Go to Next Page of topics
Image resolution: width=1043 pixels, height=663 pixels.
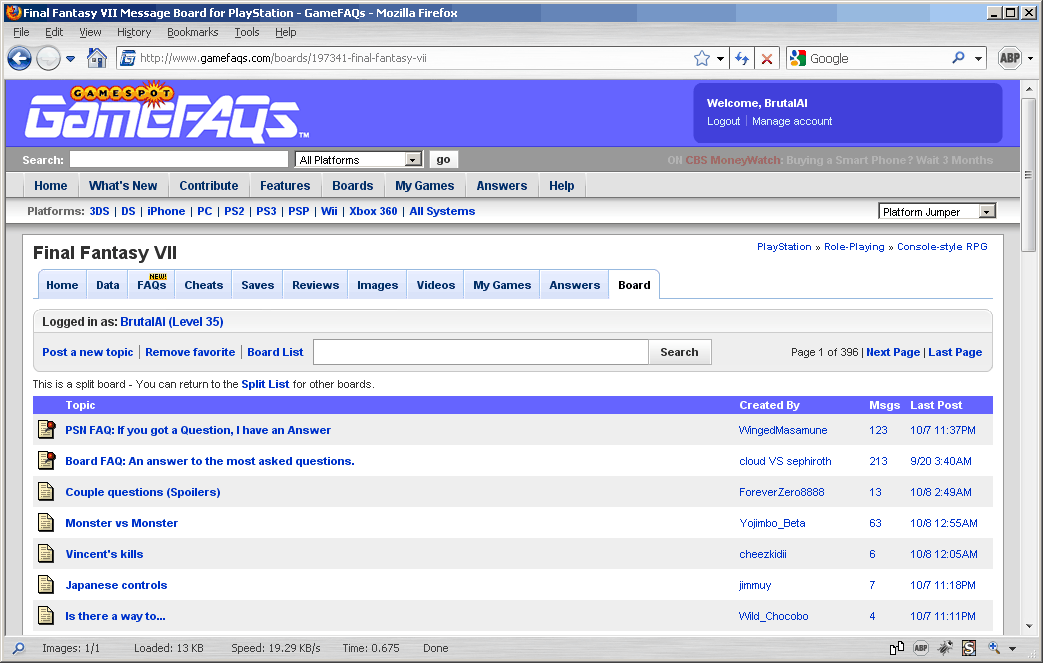click(x=892, y=352)
